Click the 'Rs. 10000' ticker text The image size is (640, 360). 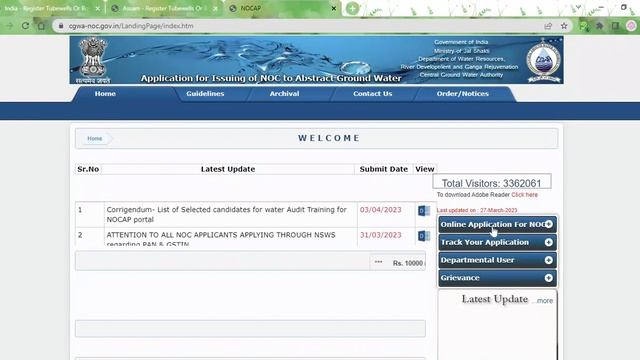coord(408,263)
